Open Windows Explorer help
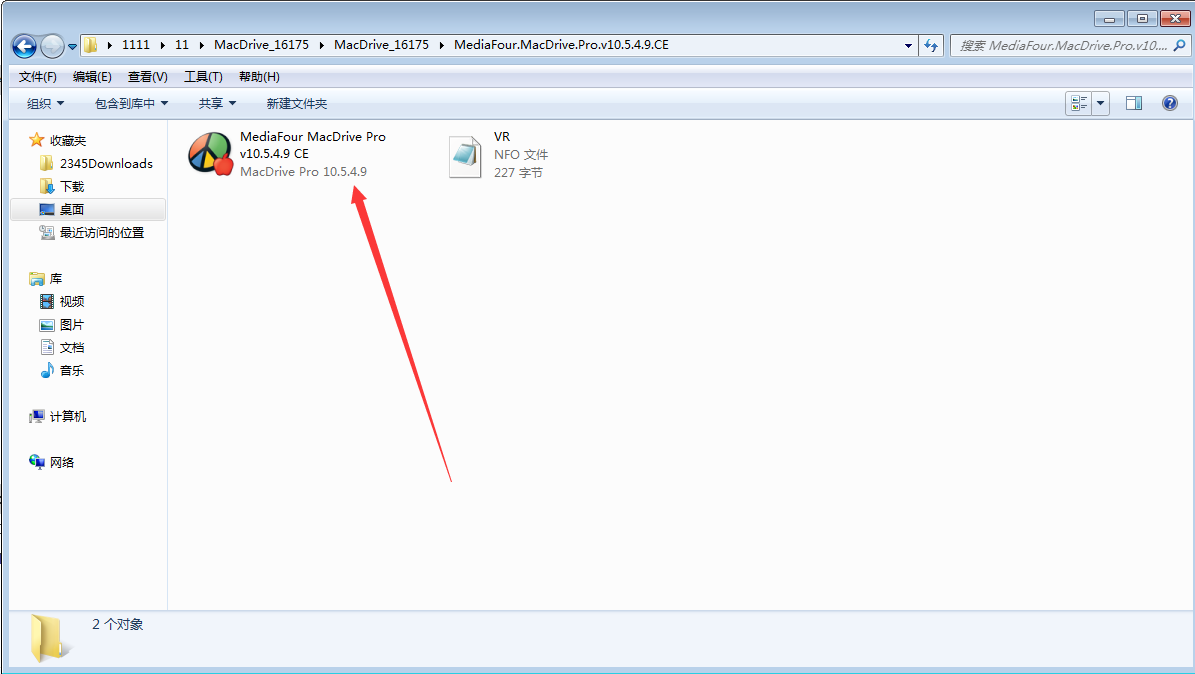Image resolution: width=1195 pixels, height=674 pixels. click(1170, 104)
